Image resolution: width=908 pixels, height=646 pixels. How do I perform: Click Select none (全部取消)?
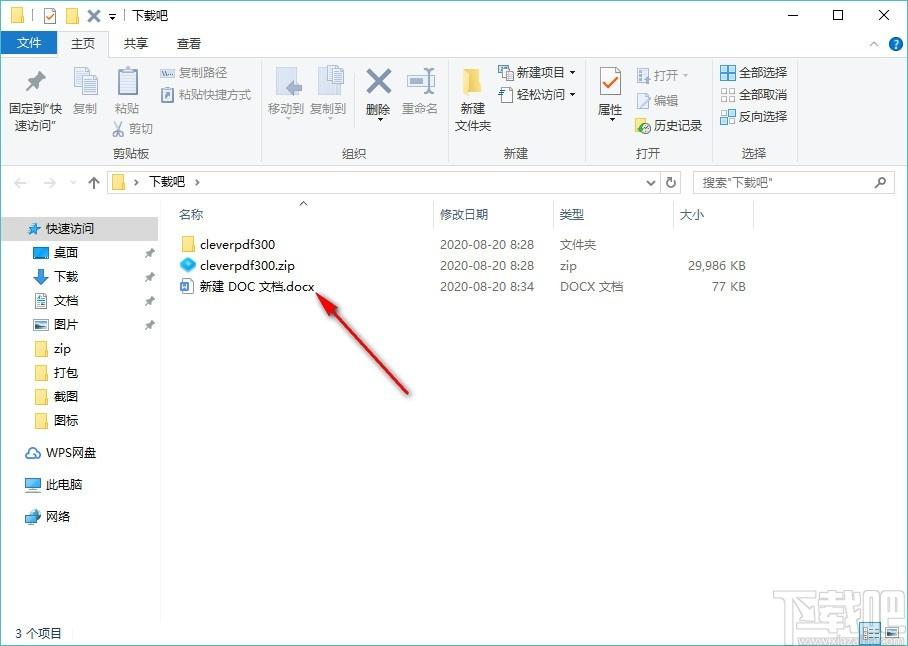[753, 94]
